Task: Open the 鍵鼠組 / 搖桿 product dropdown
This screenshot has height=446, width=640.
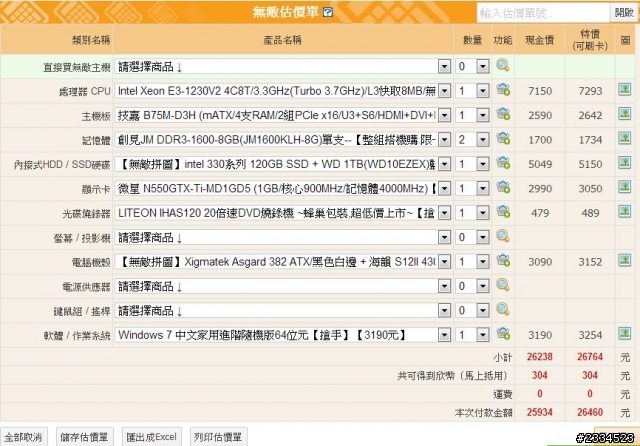Action: [282, 311]
